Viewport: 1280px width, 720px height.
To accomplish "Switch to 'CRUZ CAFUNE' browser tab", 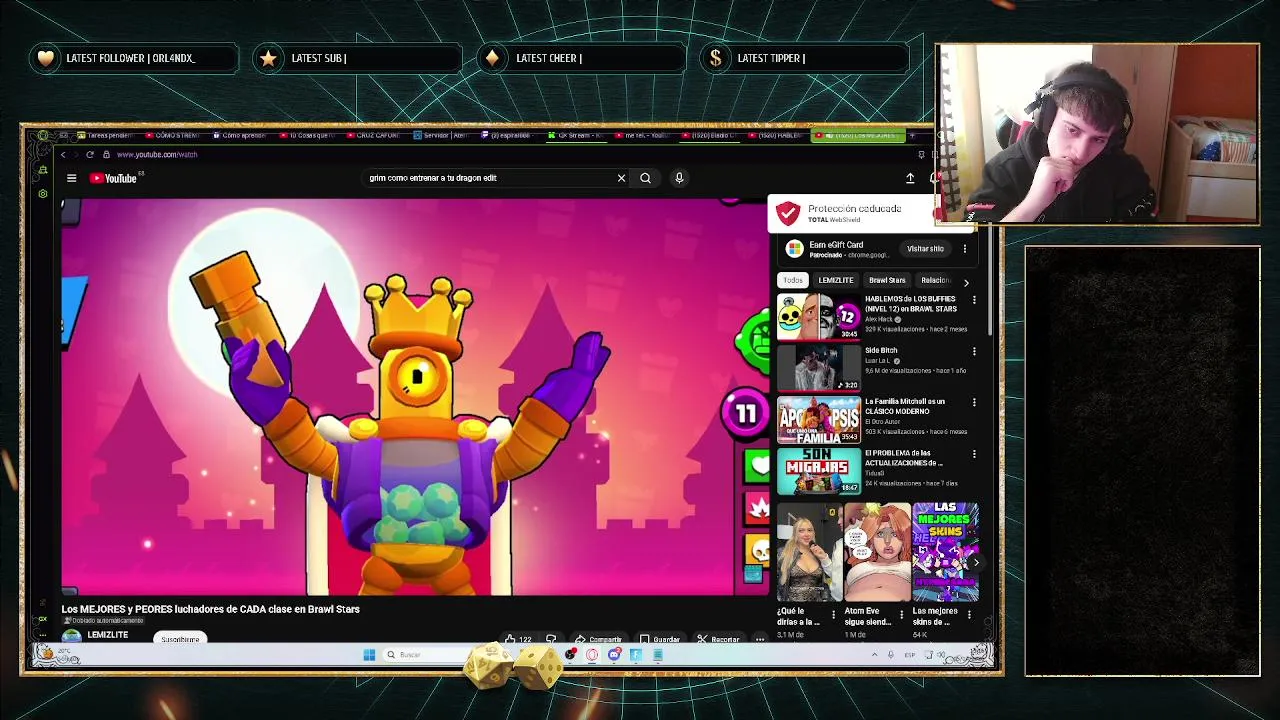I will pyautogui.click(x=374, y=135).
